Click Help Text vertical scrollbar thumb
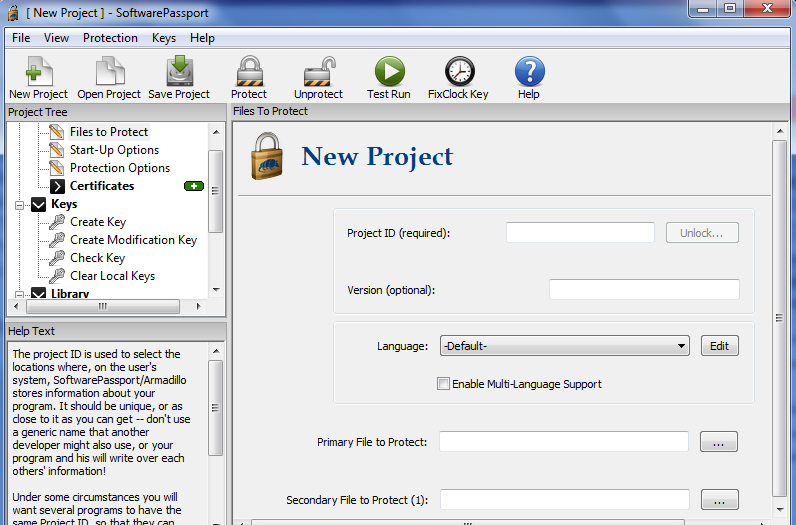This screenshot has height=525, width=796. coord(216,408)
